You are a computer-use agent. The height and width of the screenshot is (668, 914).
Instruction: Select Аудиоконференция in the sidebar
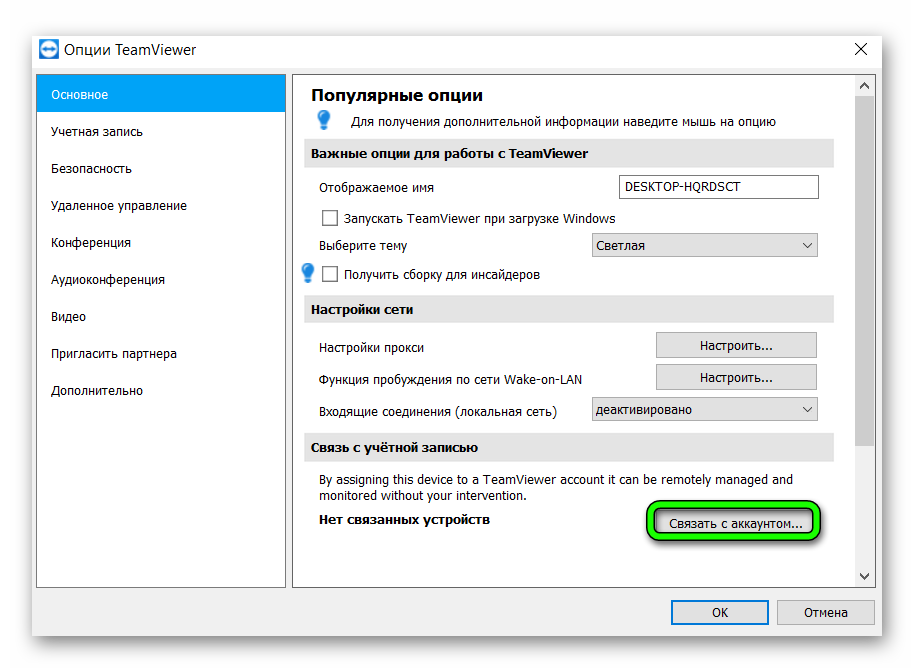coord(161,279)
